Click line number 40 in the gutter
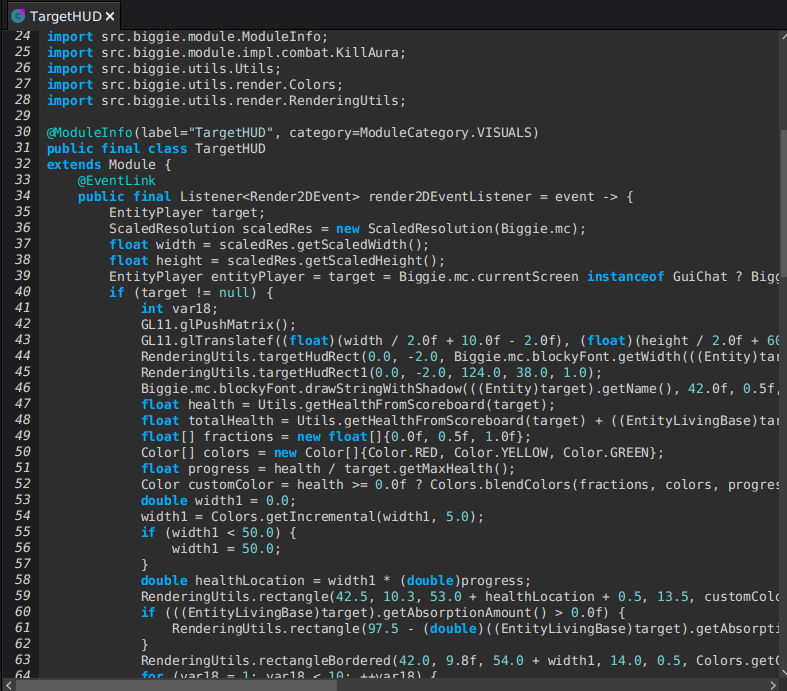 [23, 292]
